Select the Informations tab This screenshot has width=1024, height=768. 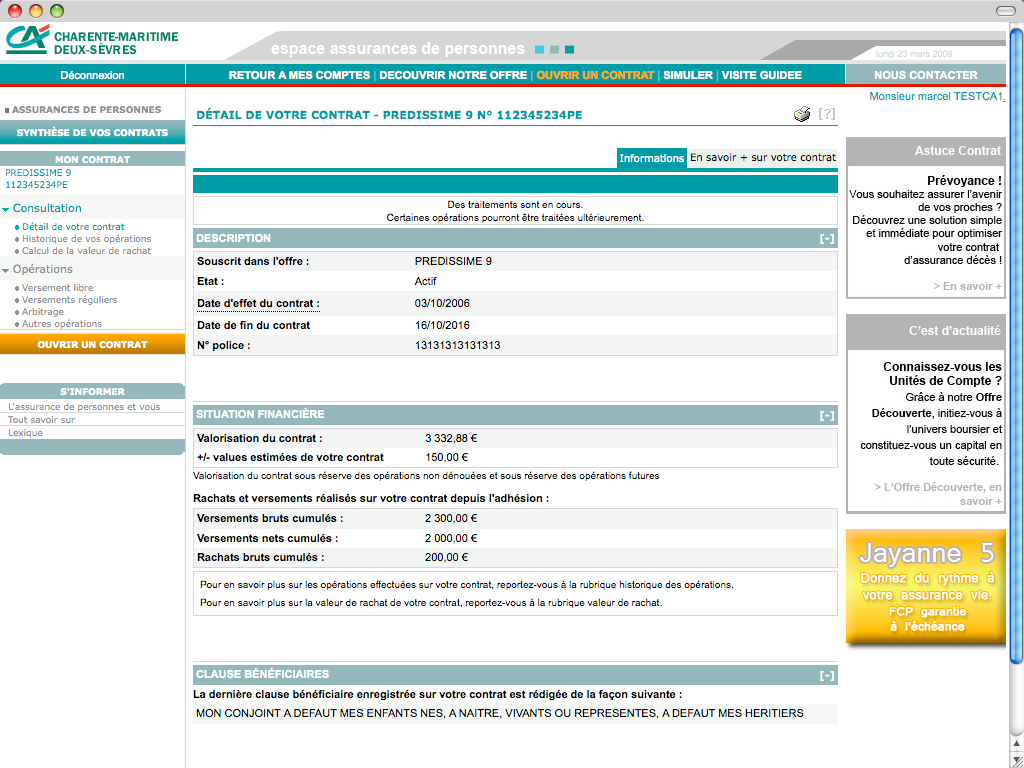(x=651, y=158)
